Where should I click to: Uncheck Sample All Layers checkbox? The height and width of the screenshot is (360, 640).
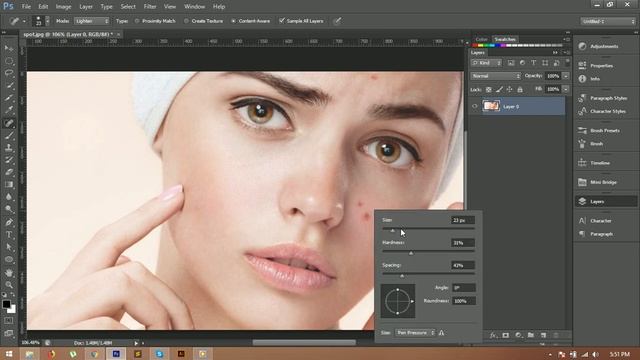282,20
